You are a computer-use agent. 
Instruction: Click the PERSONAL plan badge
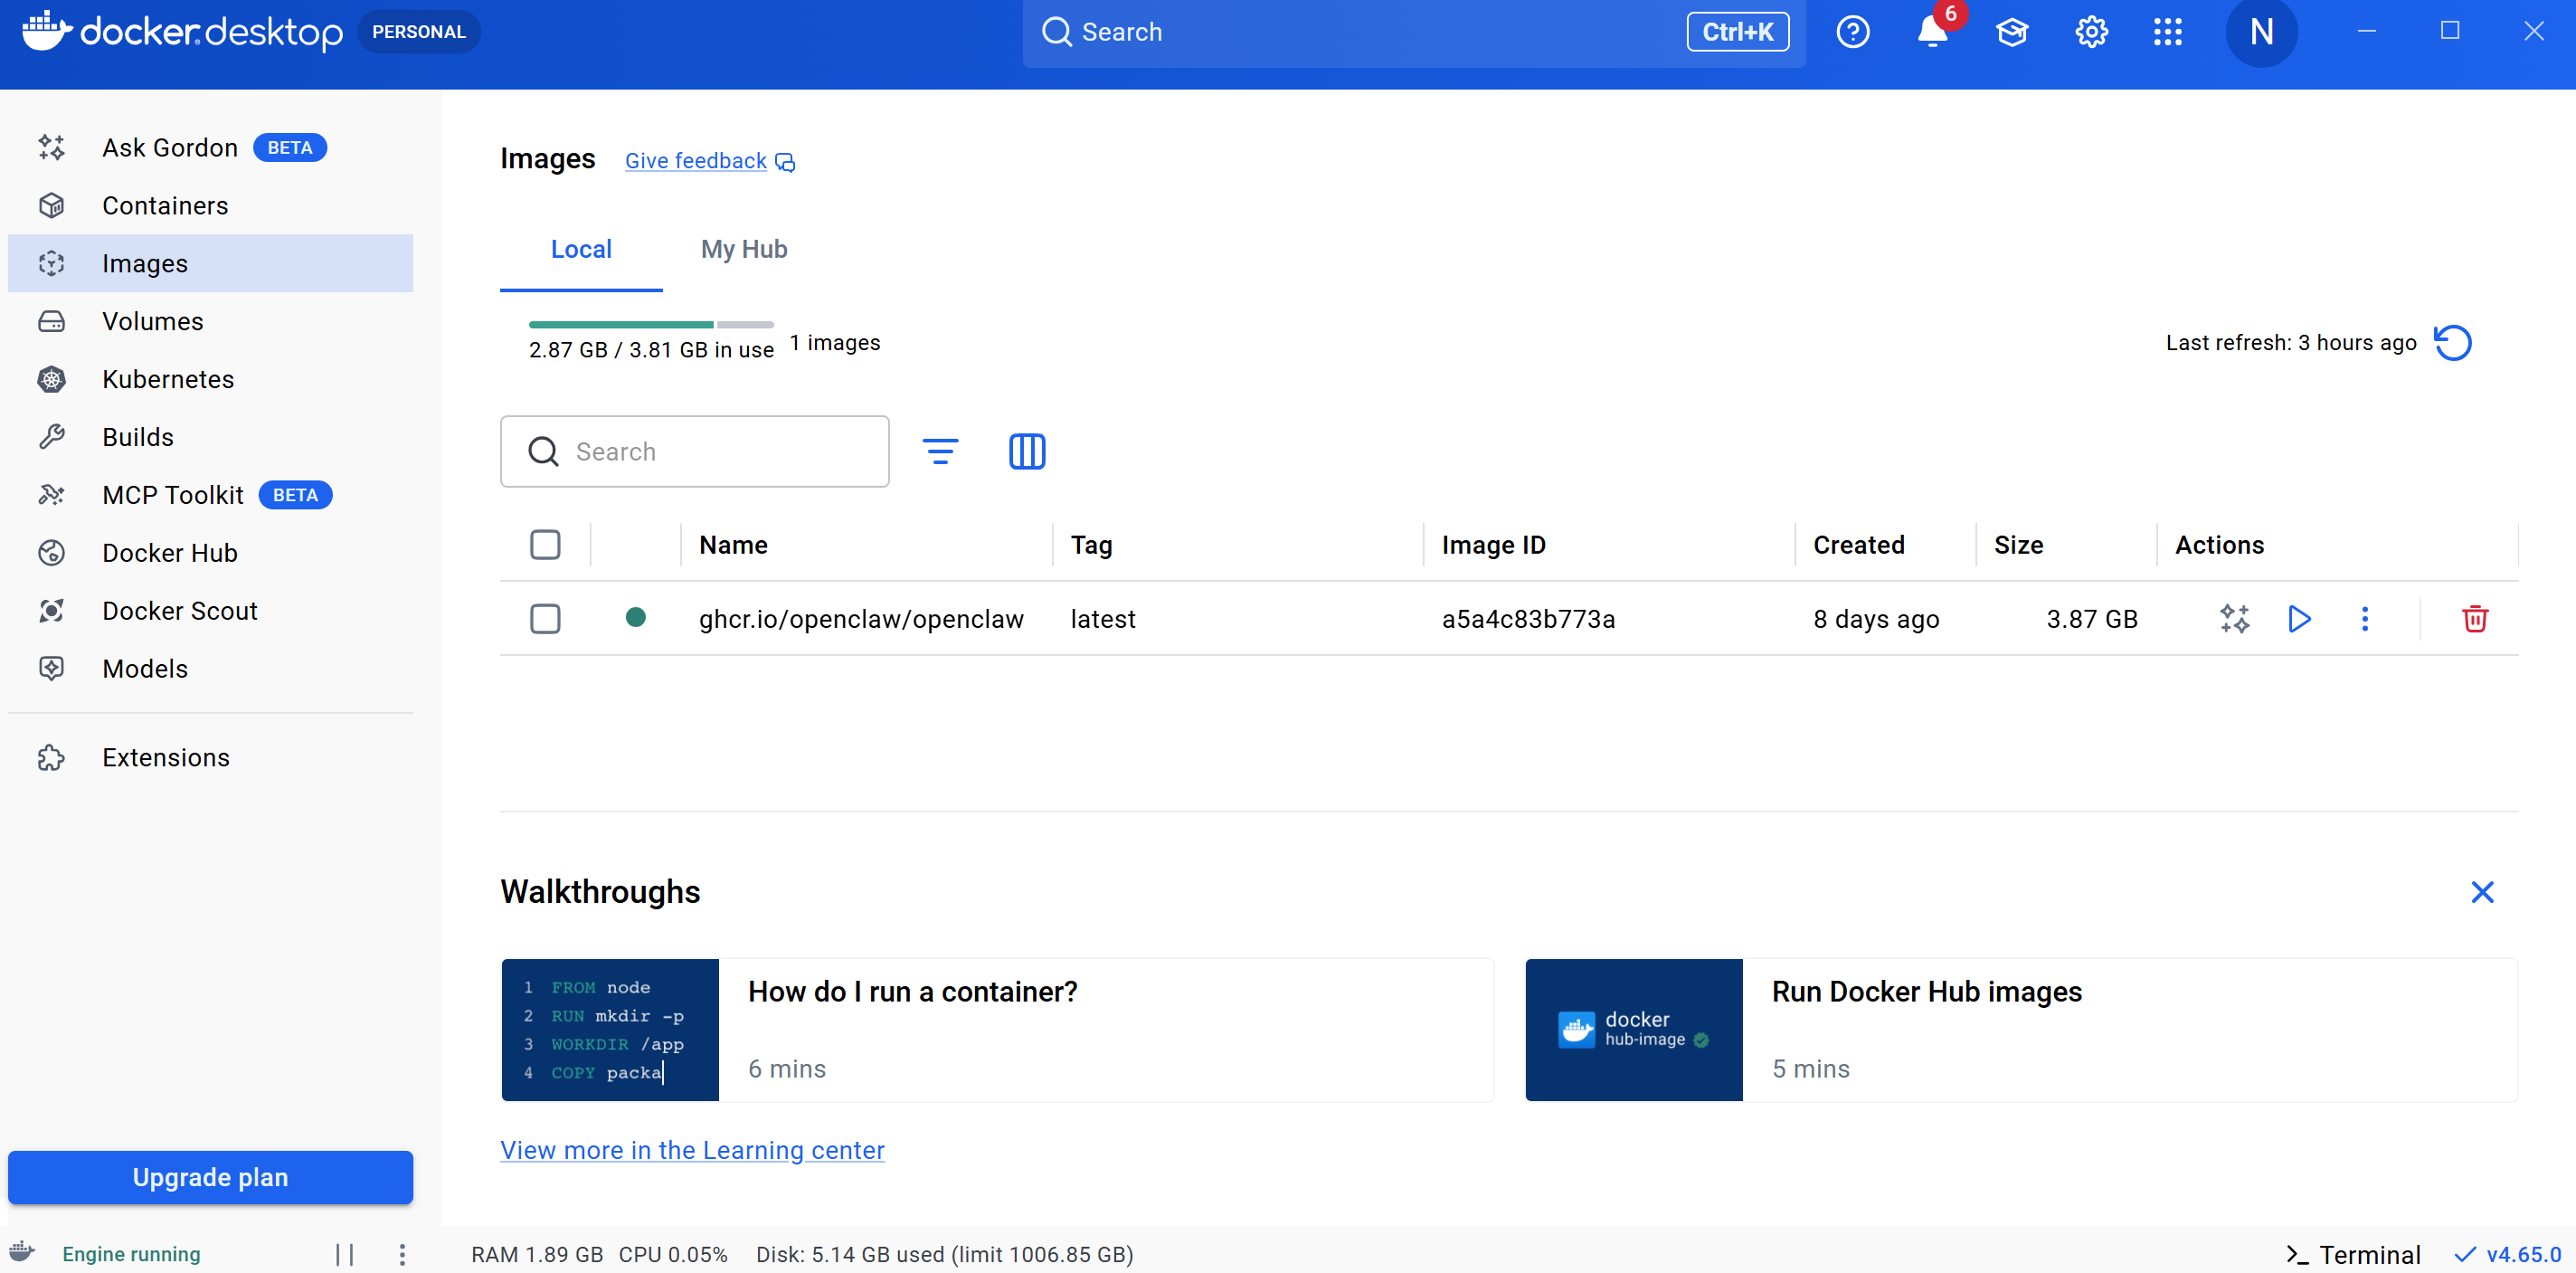[x=419, y=32]
